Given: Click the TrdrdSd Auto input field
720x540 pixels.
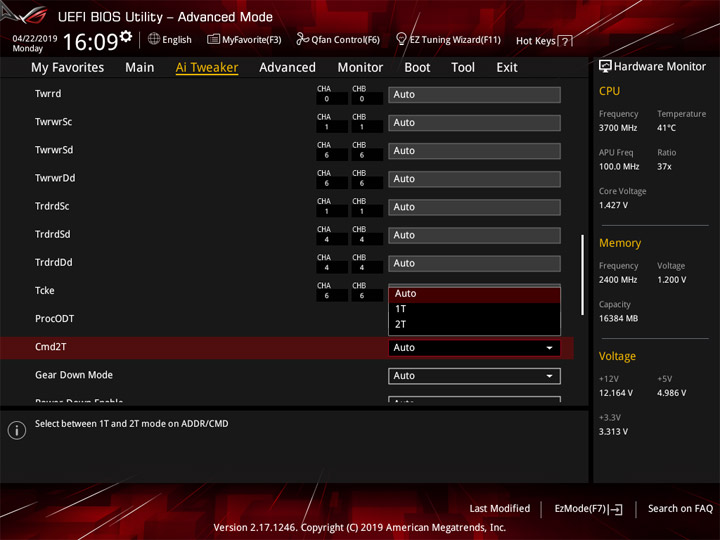Looking at the screenshot, I should 474,235.
